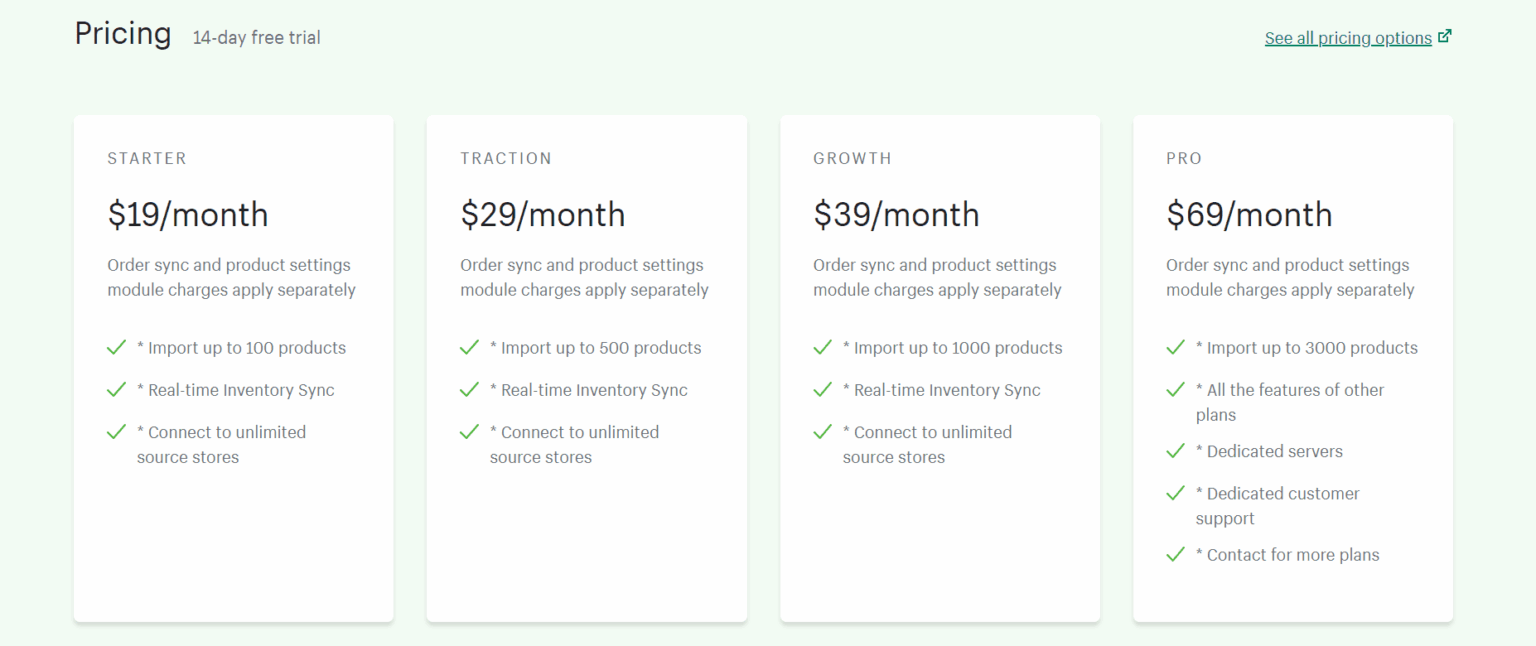
Task: Open the See all pricing options link
Action: click(1348, 37)
